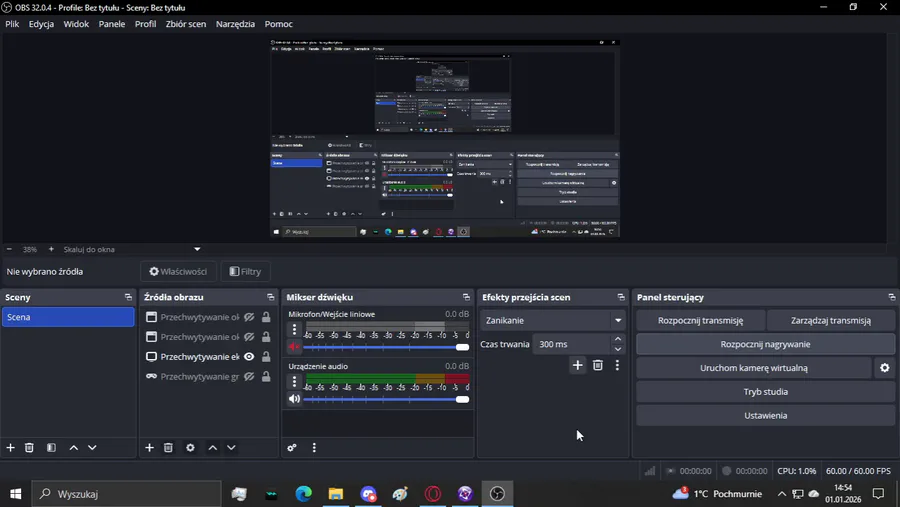The width and height of the screenshot is (900, 507).
Task: Unmute the Mikrofon/Wejście liniowe channel
Action: 294,347
